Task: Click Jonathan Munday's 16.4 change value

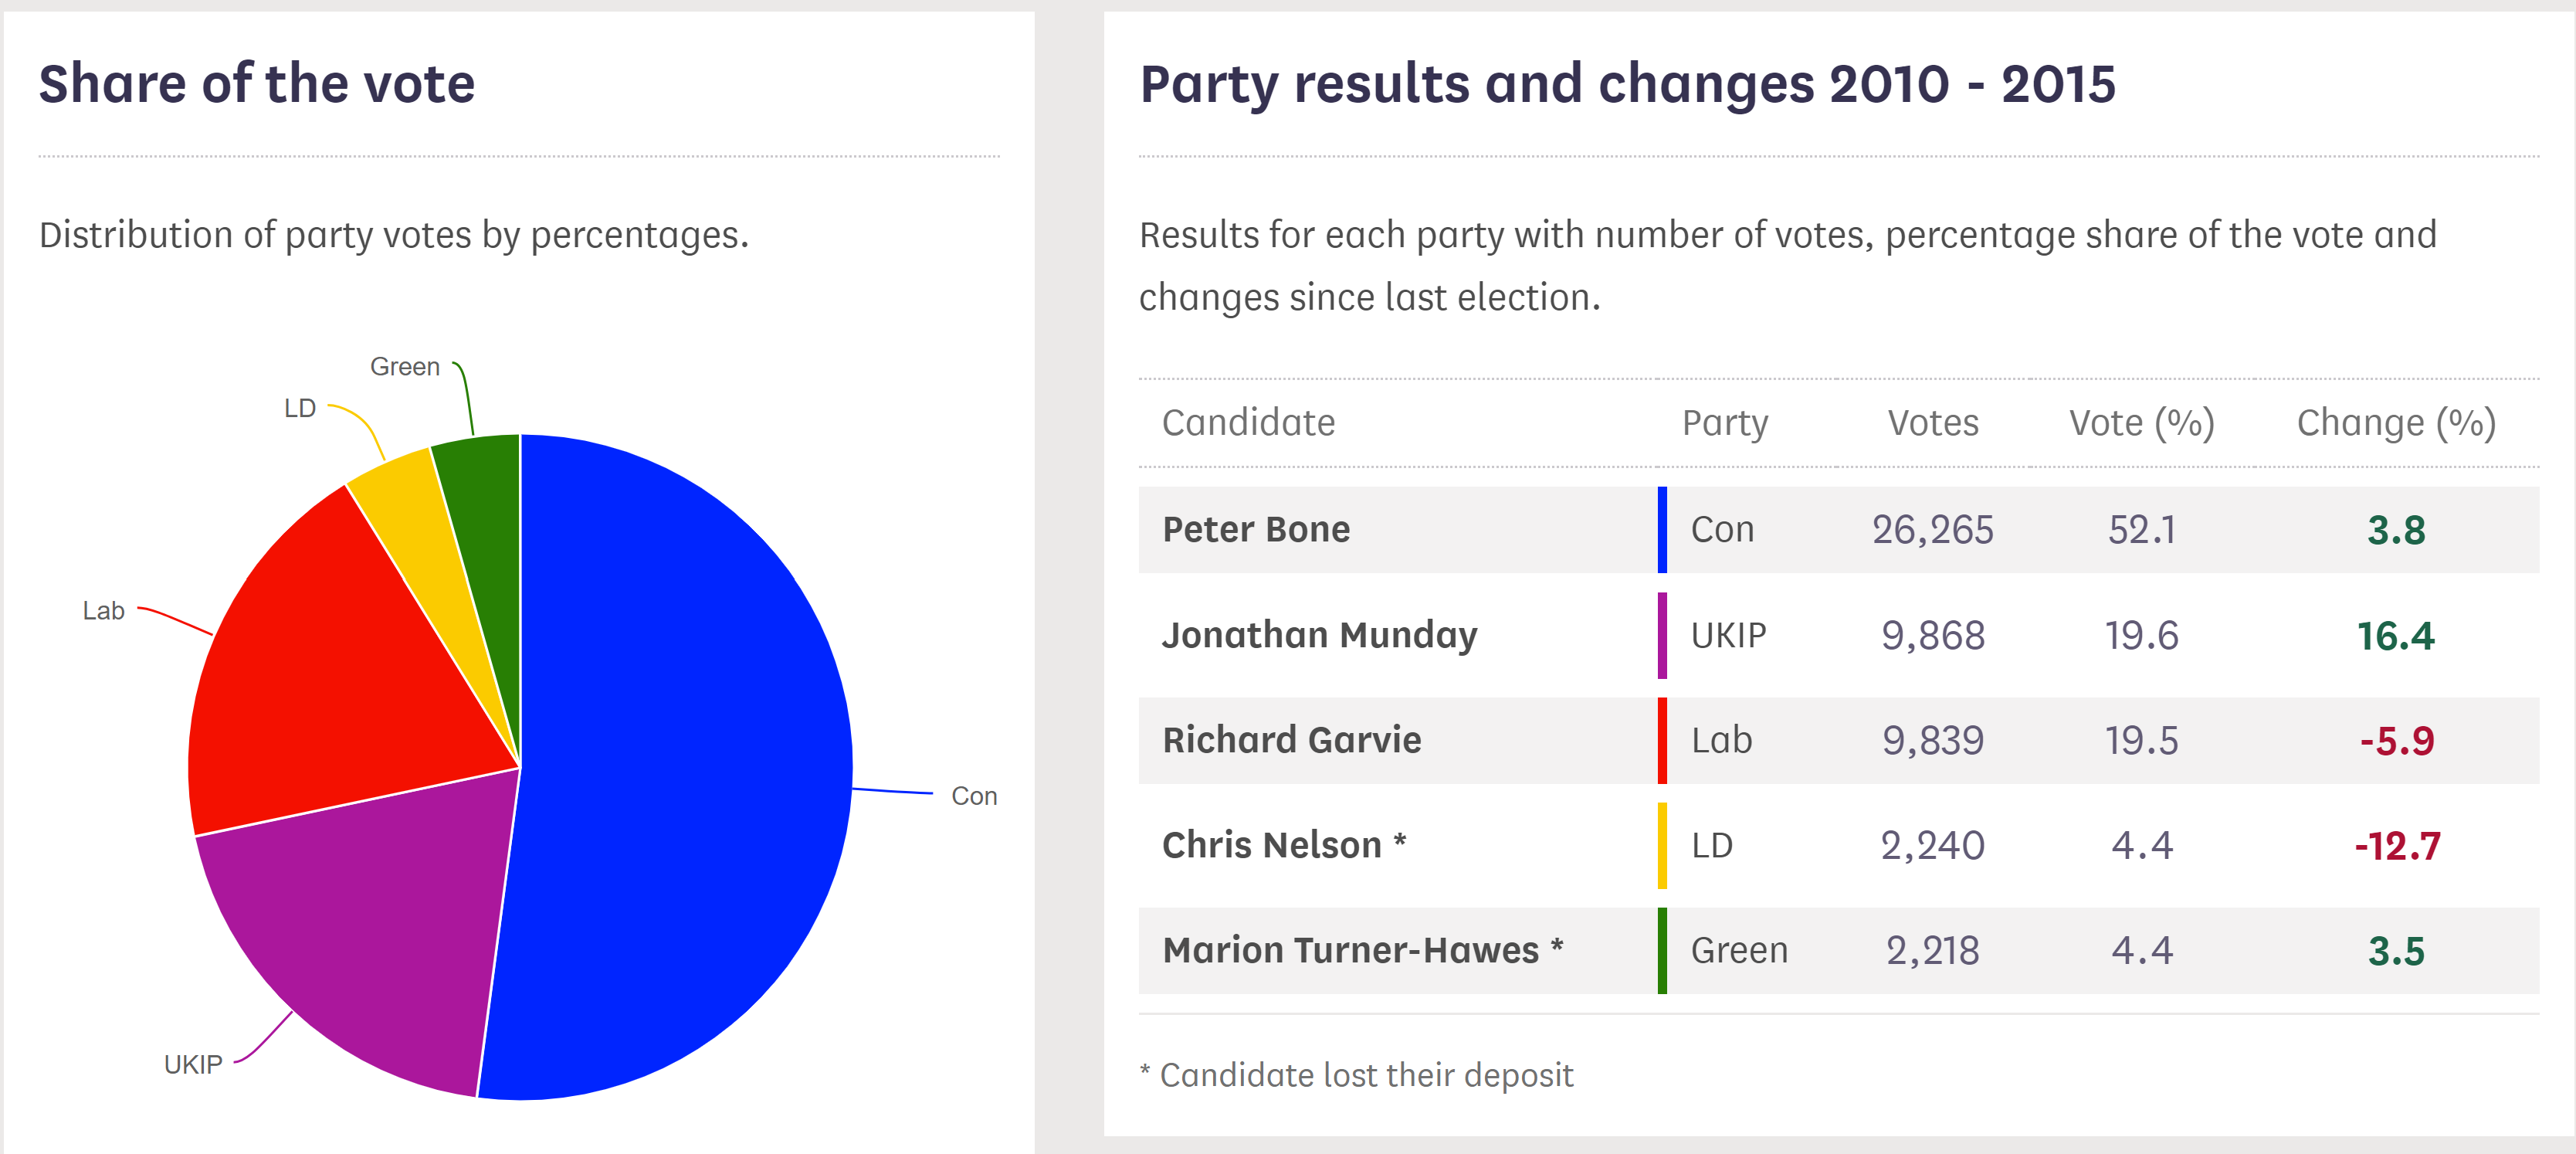Action: tap(2396, 636)
